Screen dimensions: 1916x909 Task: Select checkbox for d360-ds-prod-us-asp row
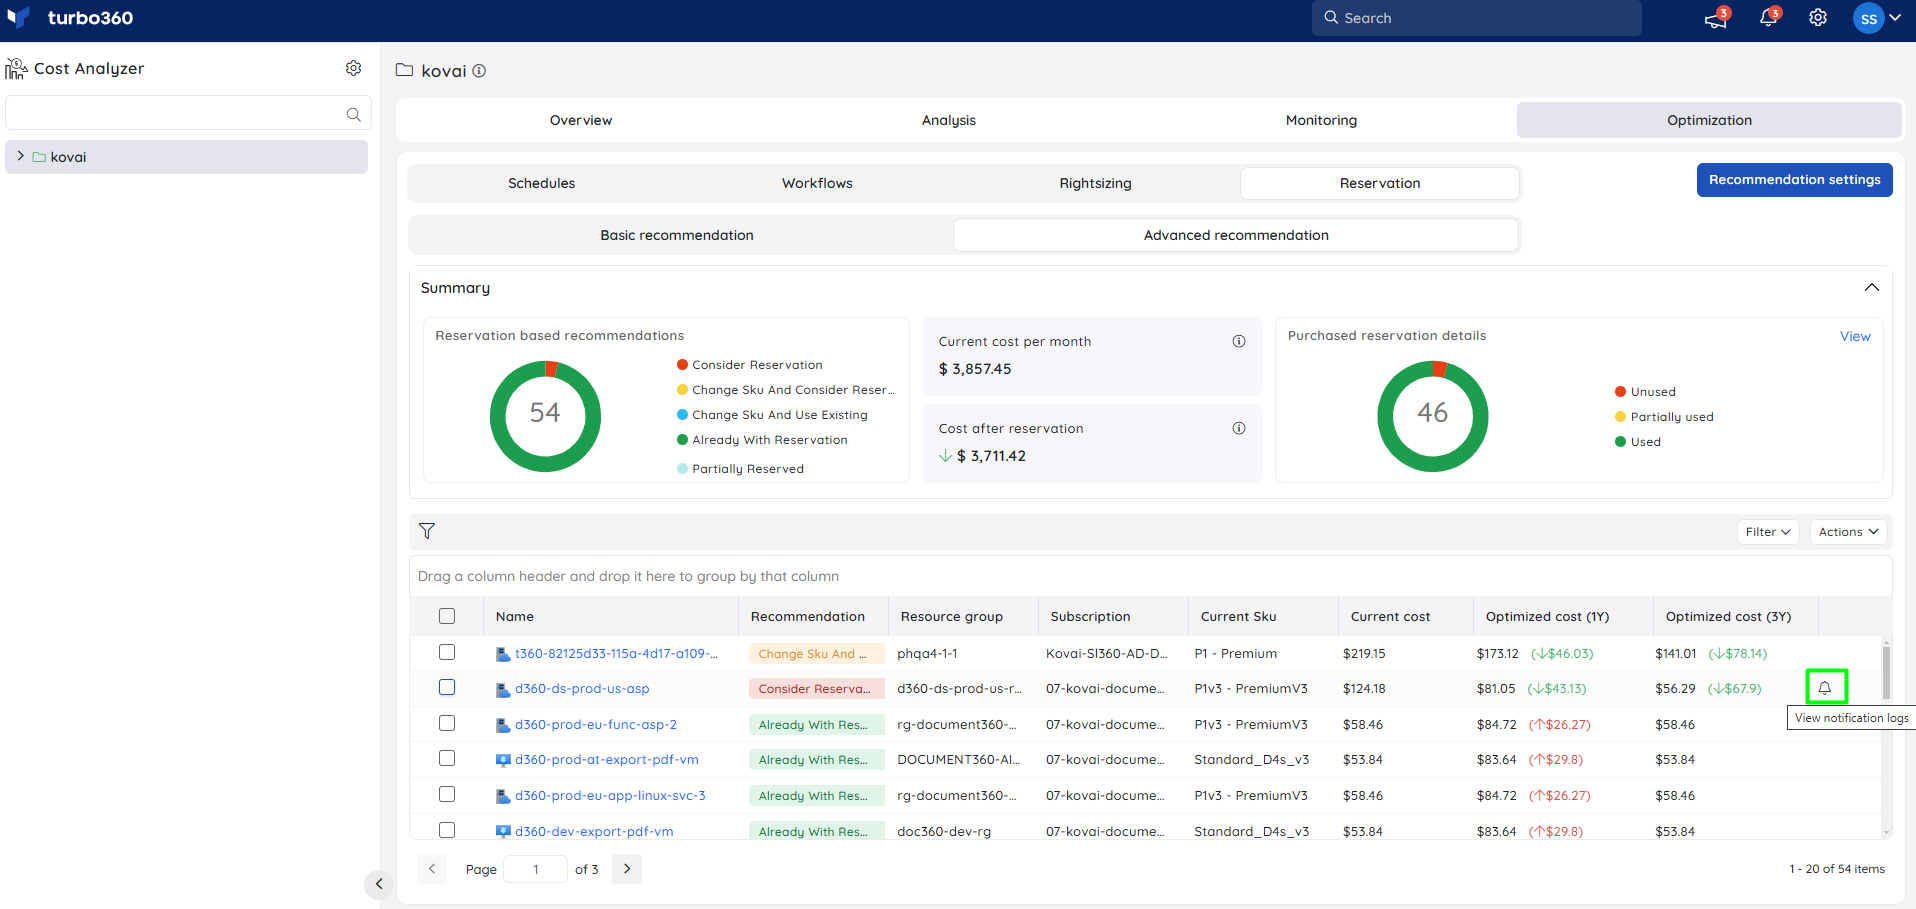point(447,687)
